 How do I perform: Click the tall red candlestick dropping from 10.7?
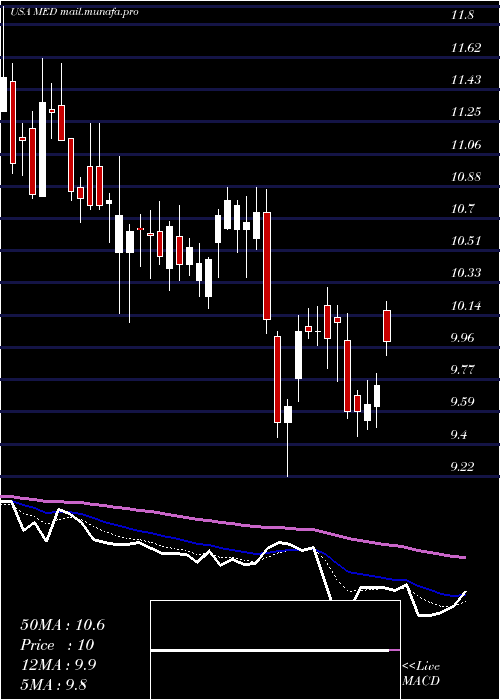pos(267,266)
